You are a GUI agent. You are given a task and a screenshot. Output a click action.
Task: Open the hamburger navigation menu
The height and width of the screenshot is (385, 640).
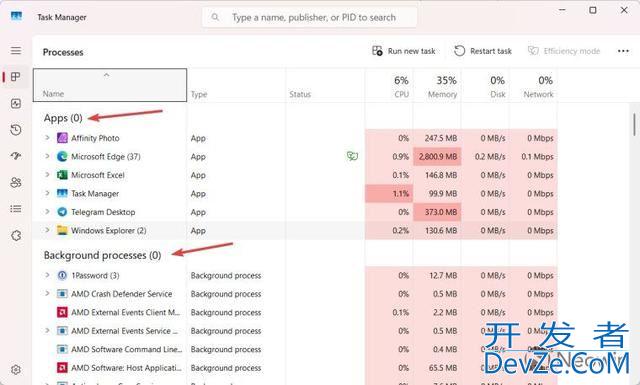coord(16,51)
